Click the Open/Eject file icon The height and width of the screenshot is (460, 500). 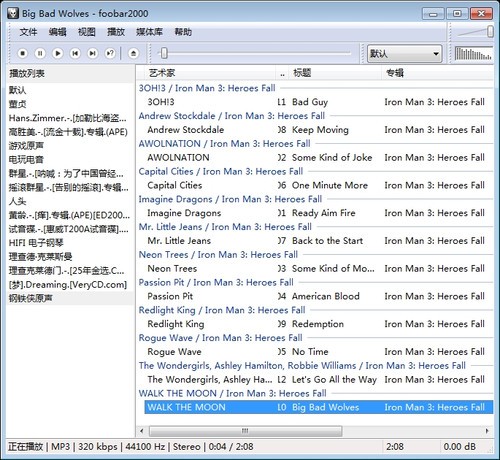coord(133,53)
